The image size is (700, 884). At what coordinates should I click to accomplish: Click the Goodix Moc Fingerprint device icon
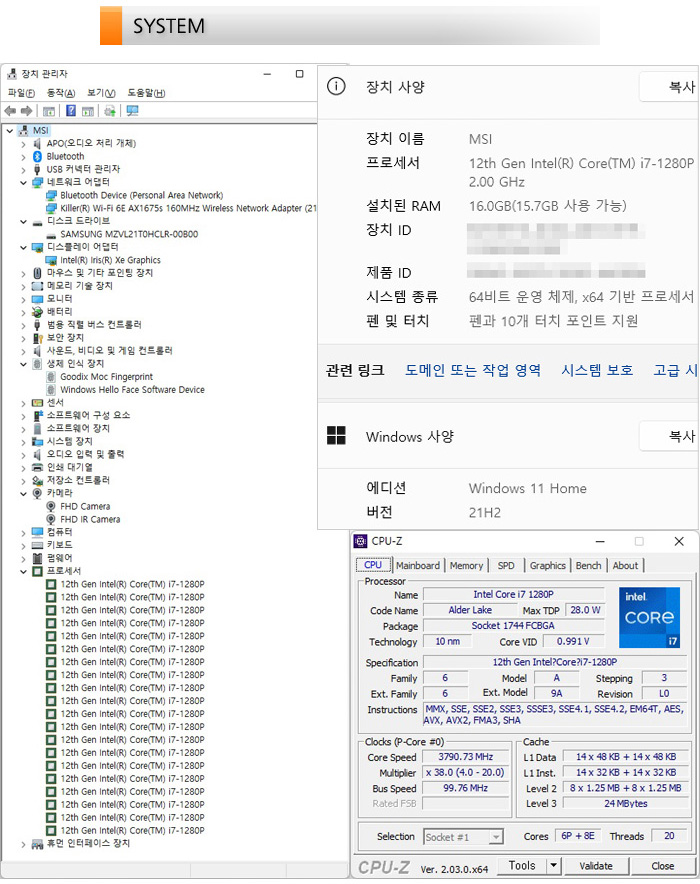point(51,377)
